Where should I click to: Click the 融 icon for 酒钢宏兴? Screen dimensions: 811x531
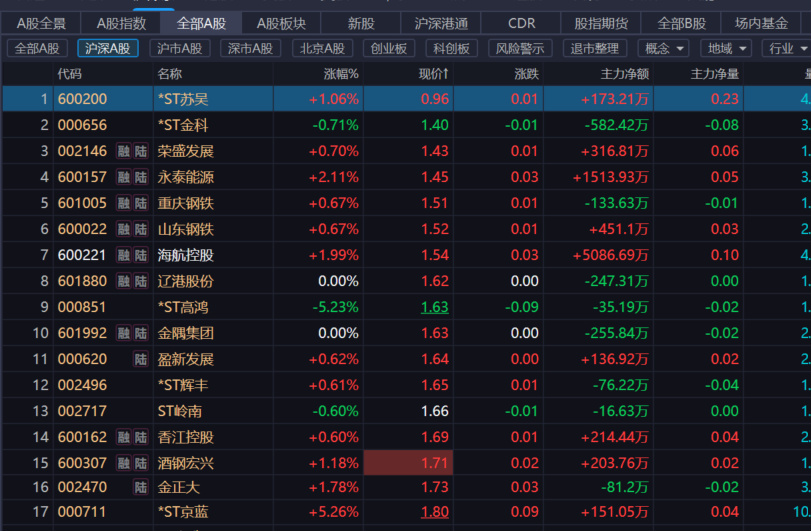[x=124, y=463]
